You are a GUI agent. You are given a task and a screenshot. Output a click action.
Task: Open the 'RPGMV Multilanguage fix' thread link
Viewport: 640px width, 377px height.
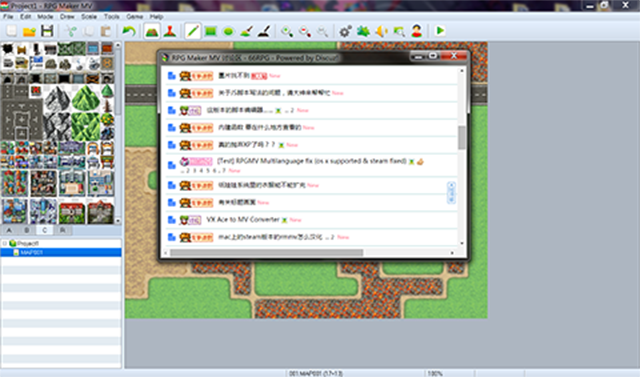312,161
